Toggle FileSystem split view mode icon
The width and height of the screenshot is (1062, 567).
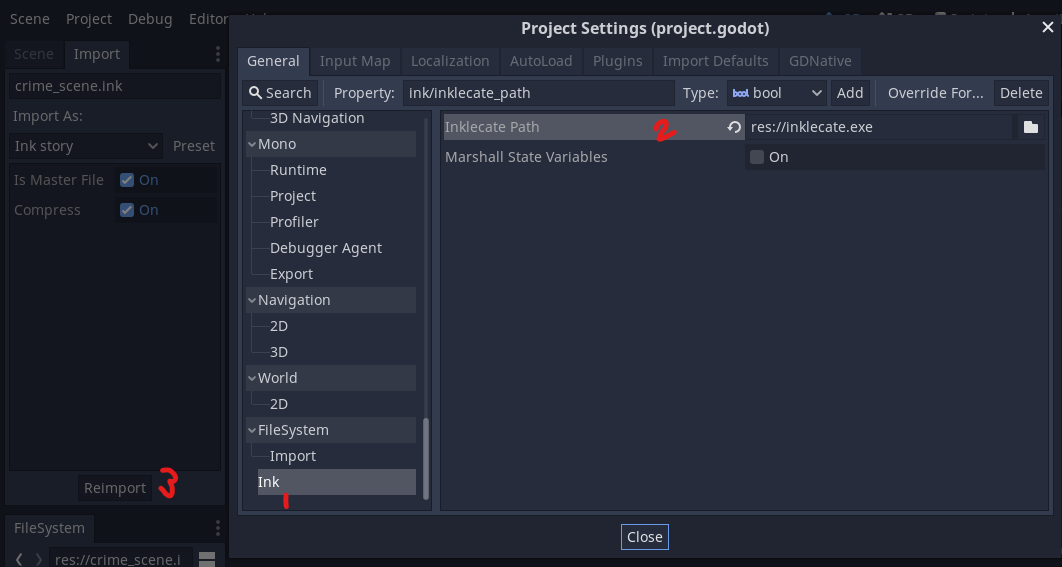(207, 560)
